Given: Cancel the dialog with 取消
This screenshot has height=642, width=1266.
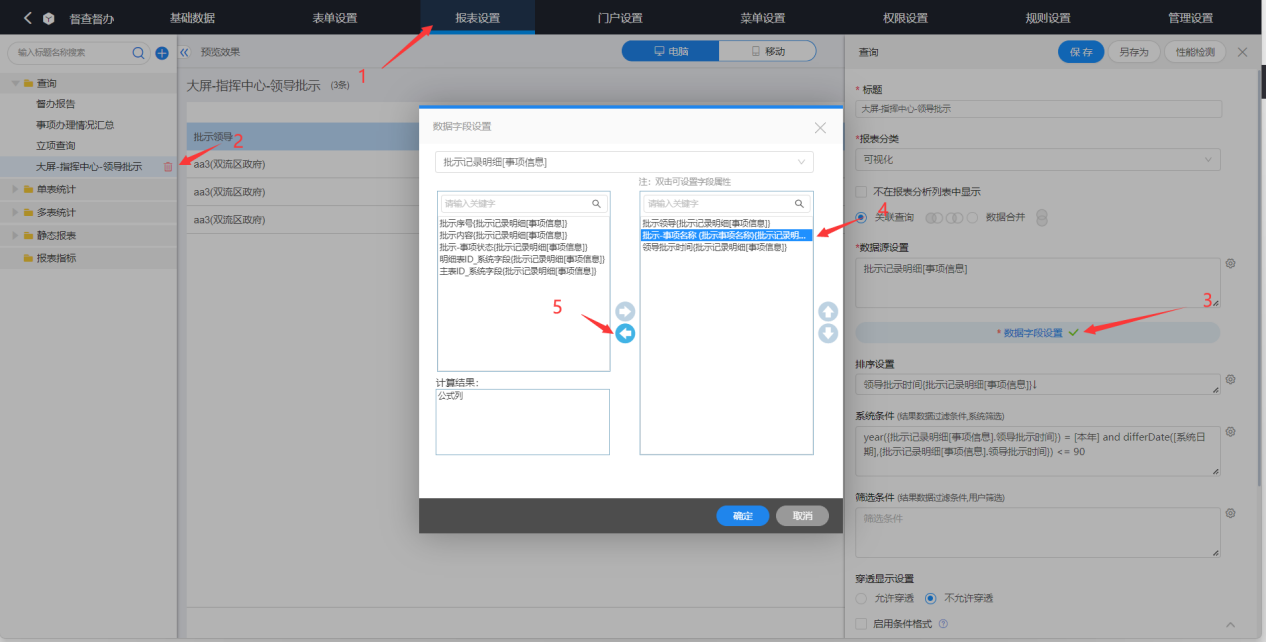Looking at the screenshot, I should (x=802, y=516).
